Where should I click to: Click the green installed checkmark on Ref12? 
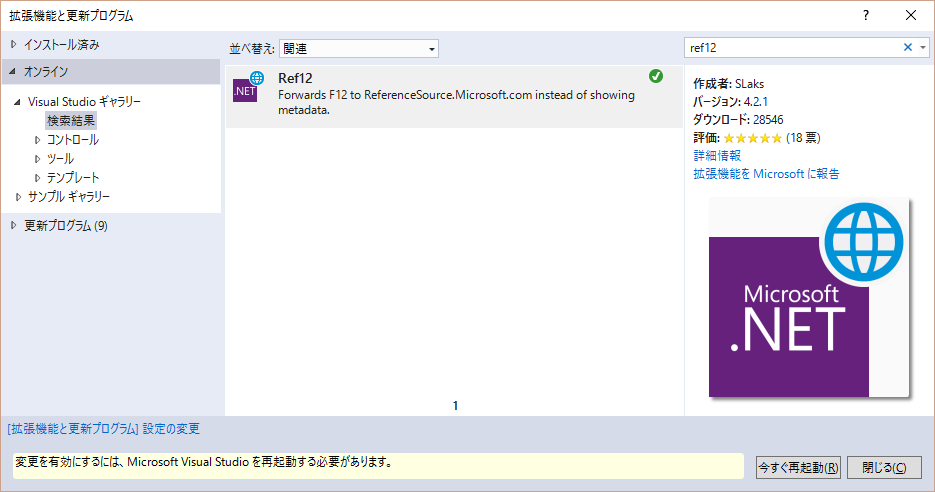pyautogui.click(x=656, y=76)
